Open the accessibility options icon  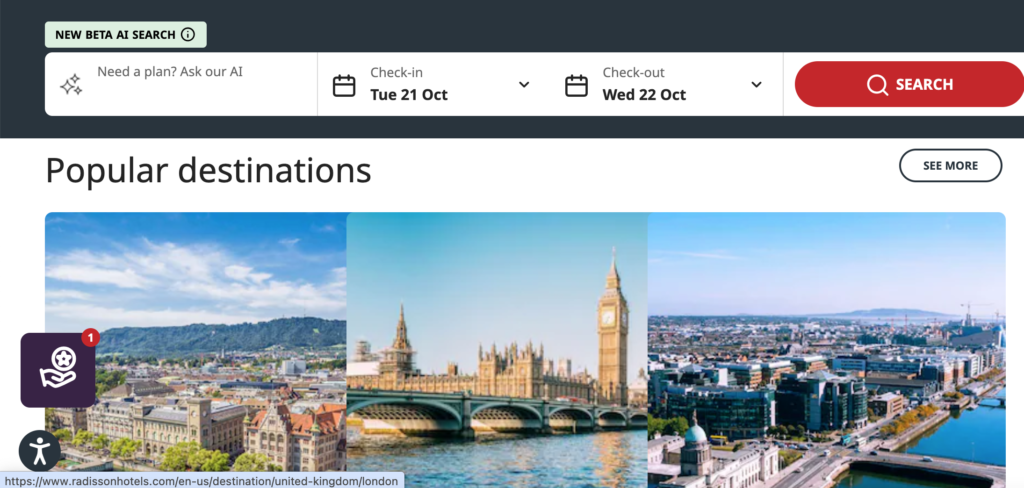(40, 450)
